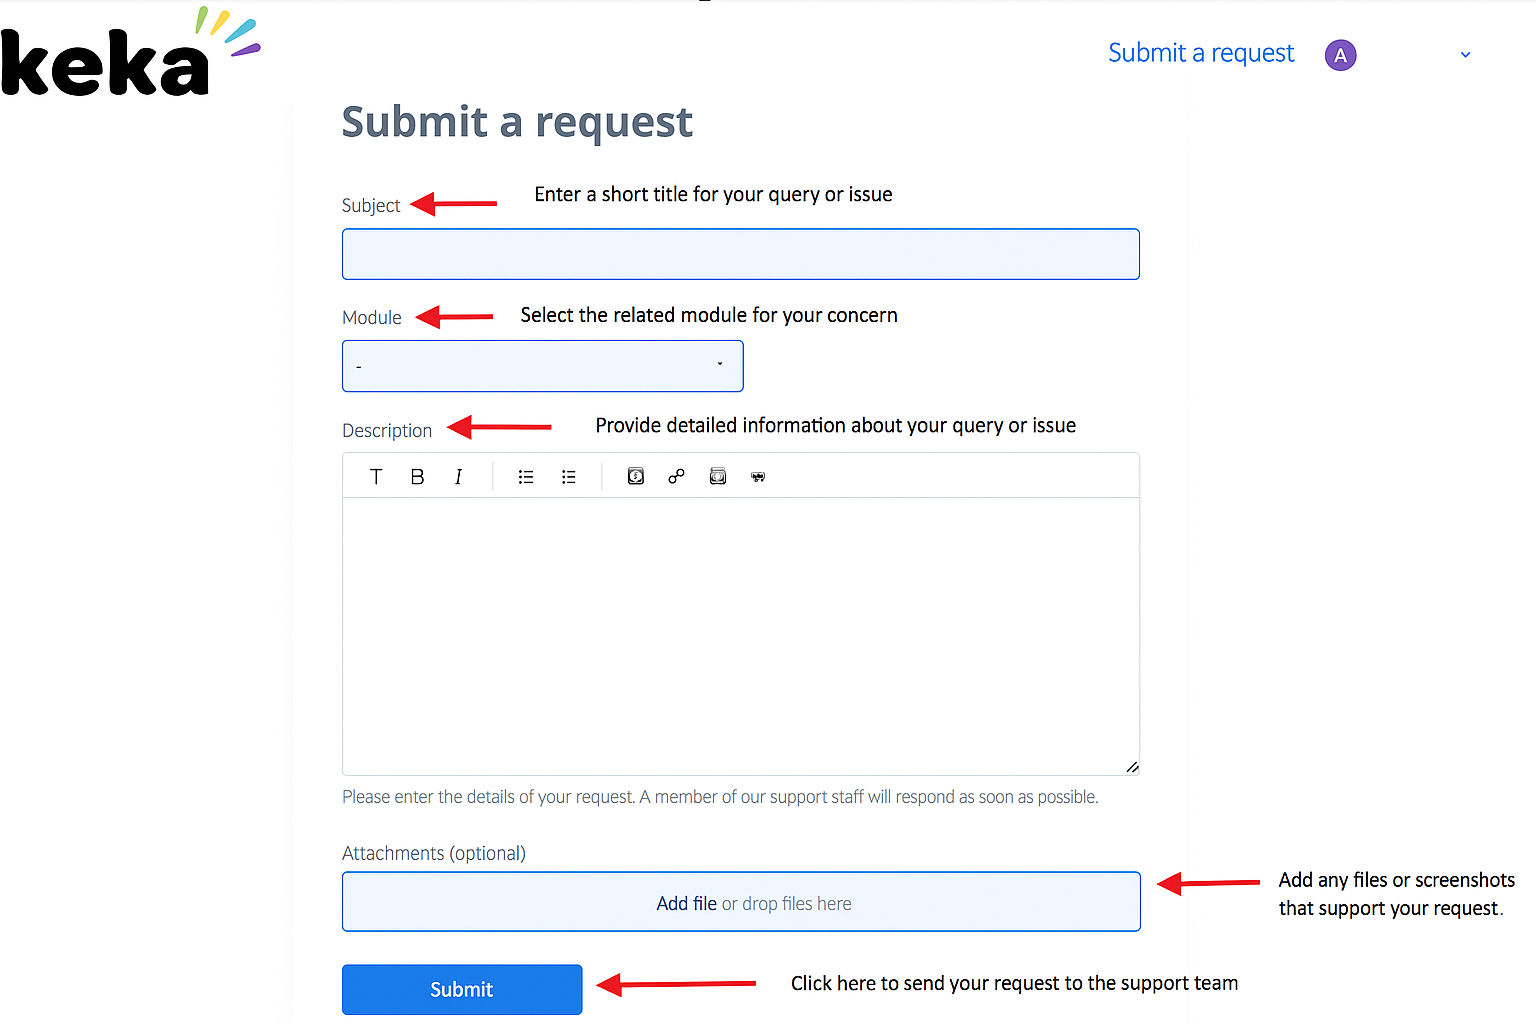Expand the user profile menu chevron
This screenshot has width=1536, height=1024.
(x=1465, y=55)
